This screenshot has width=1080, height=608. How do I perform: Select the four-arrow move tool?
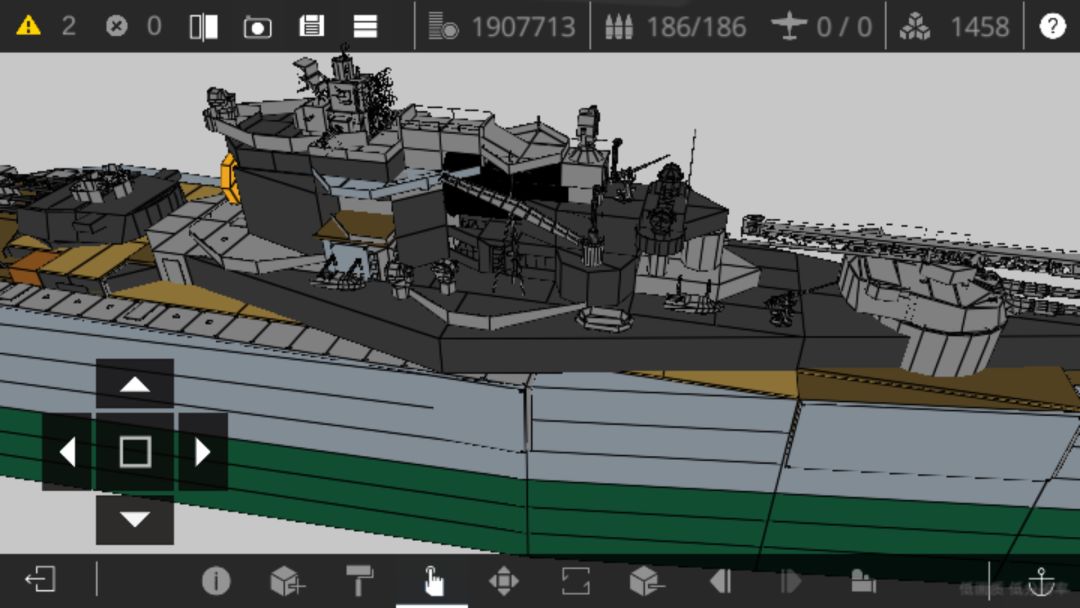tap(503, 580)
